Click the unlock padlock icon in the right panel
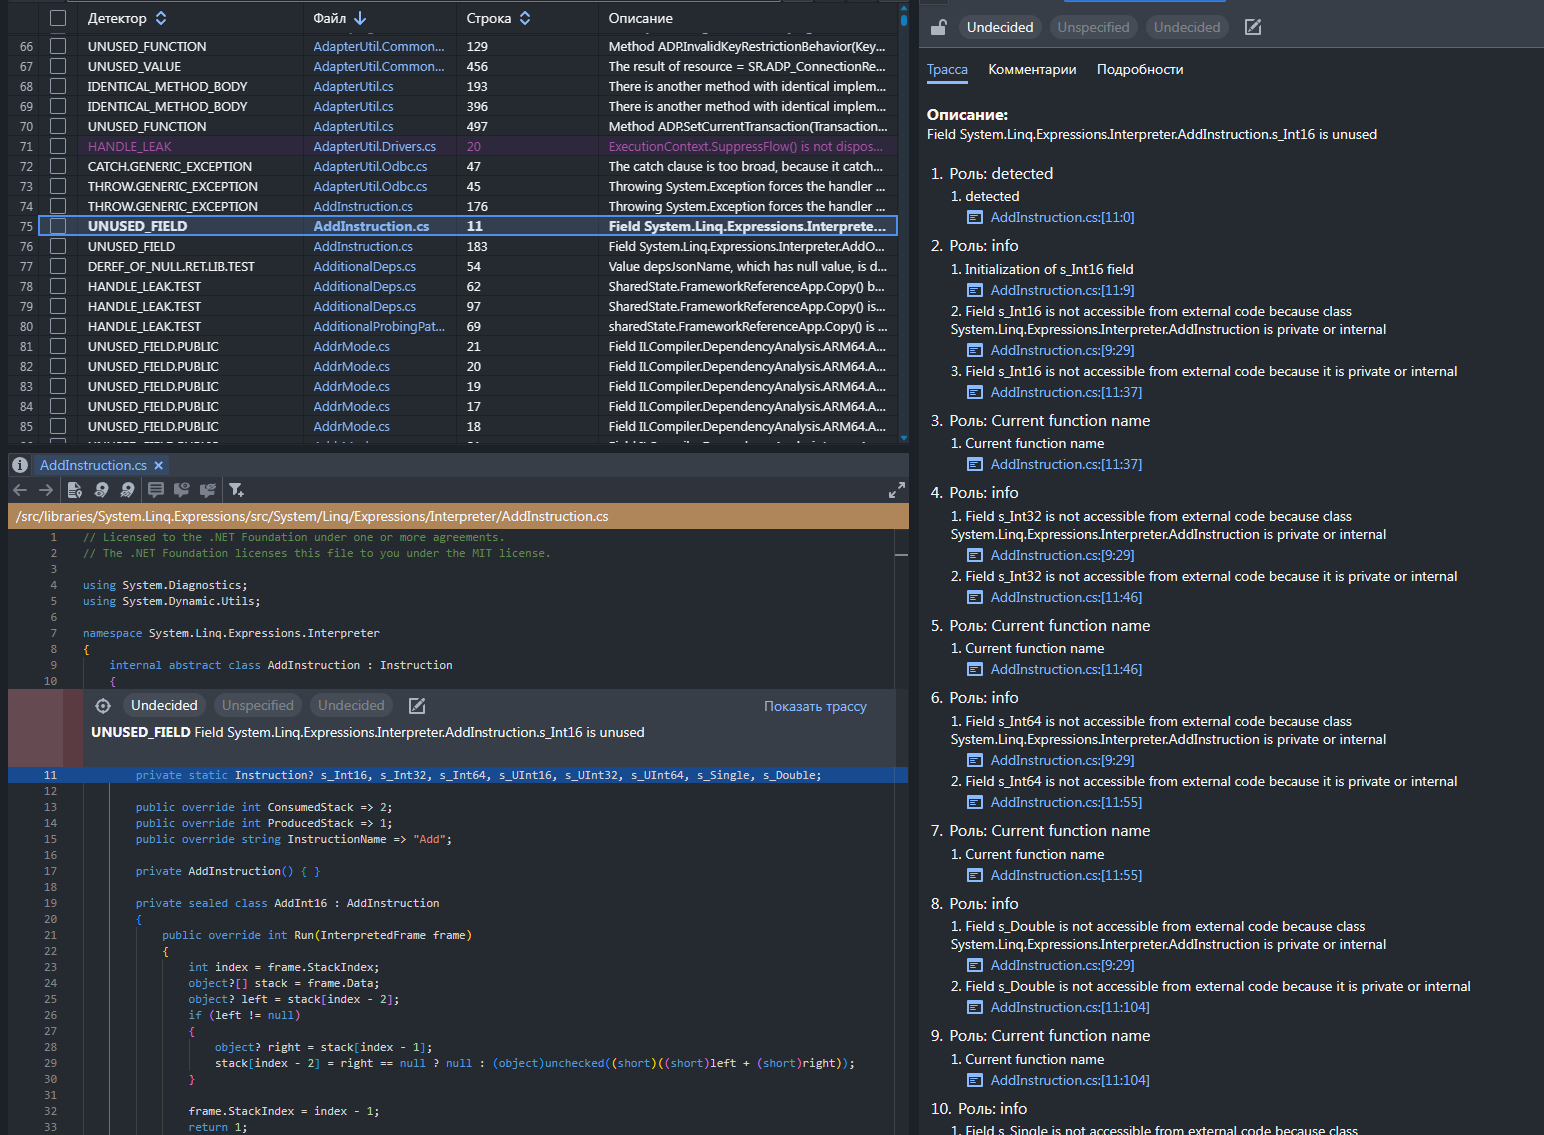1544x1135 pixels. click(x=938, y=28)
